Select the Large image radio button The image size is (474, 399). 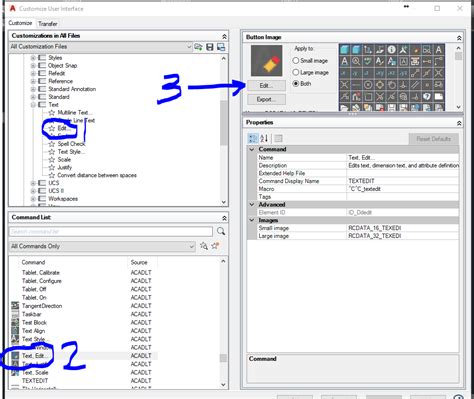coord(295,72)
